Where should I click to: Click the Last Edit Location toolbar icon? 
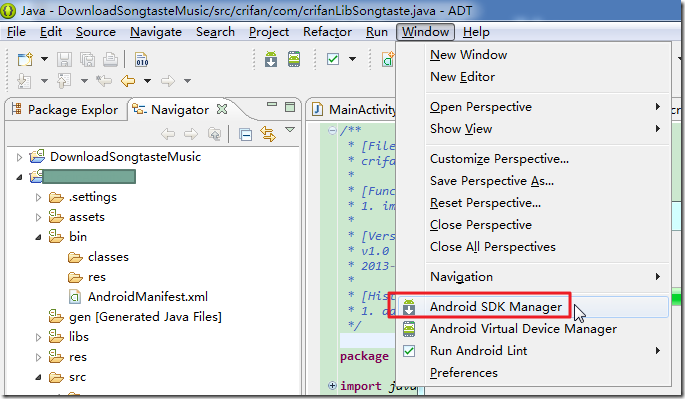click(104, 81)
